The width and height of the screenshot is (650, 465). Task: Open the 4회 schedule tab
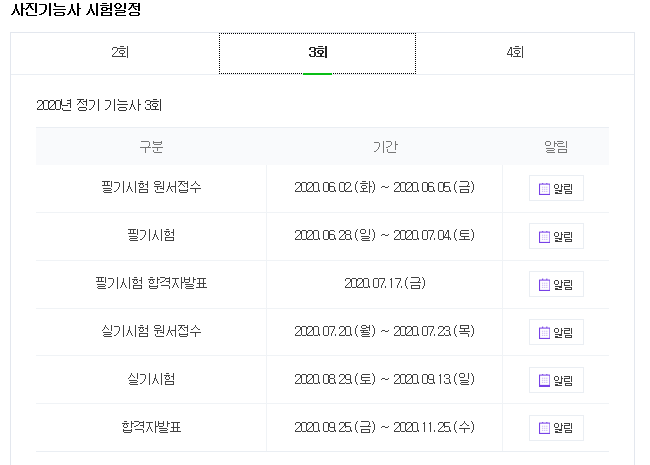coord(515,53)
